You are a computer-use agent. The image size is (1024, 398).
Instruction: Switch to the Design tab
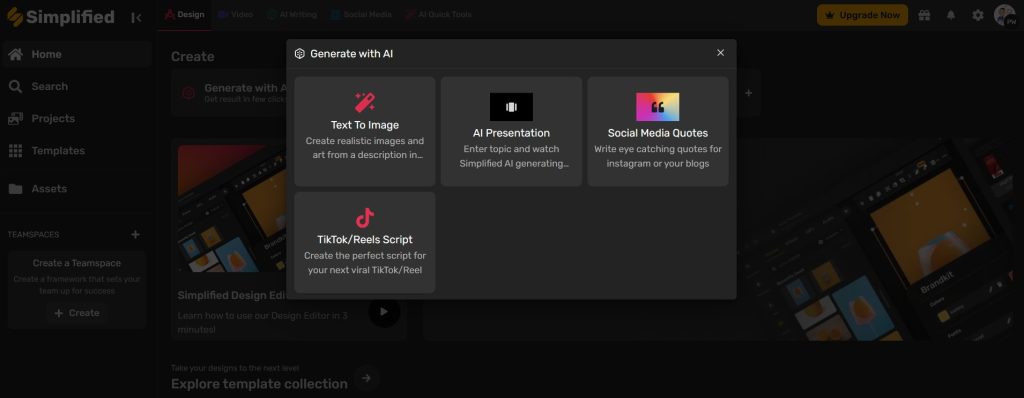[185, 14]
